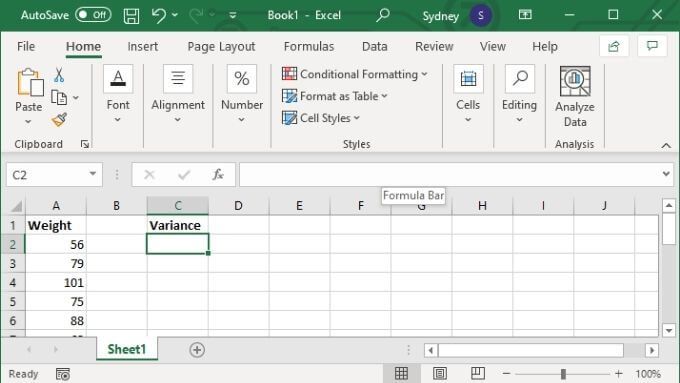Select the Format Painter brush
This screenshot has height=383, width=680.
[59, 120]
